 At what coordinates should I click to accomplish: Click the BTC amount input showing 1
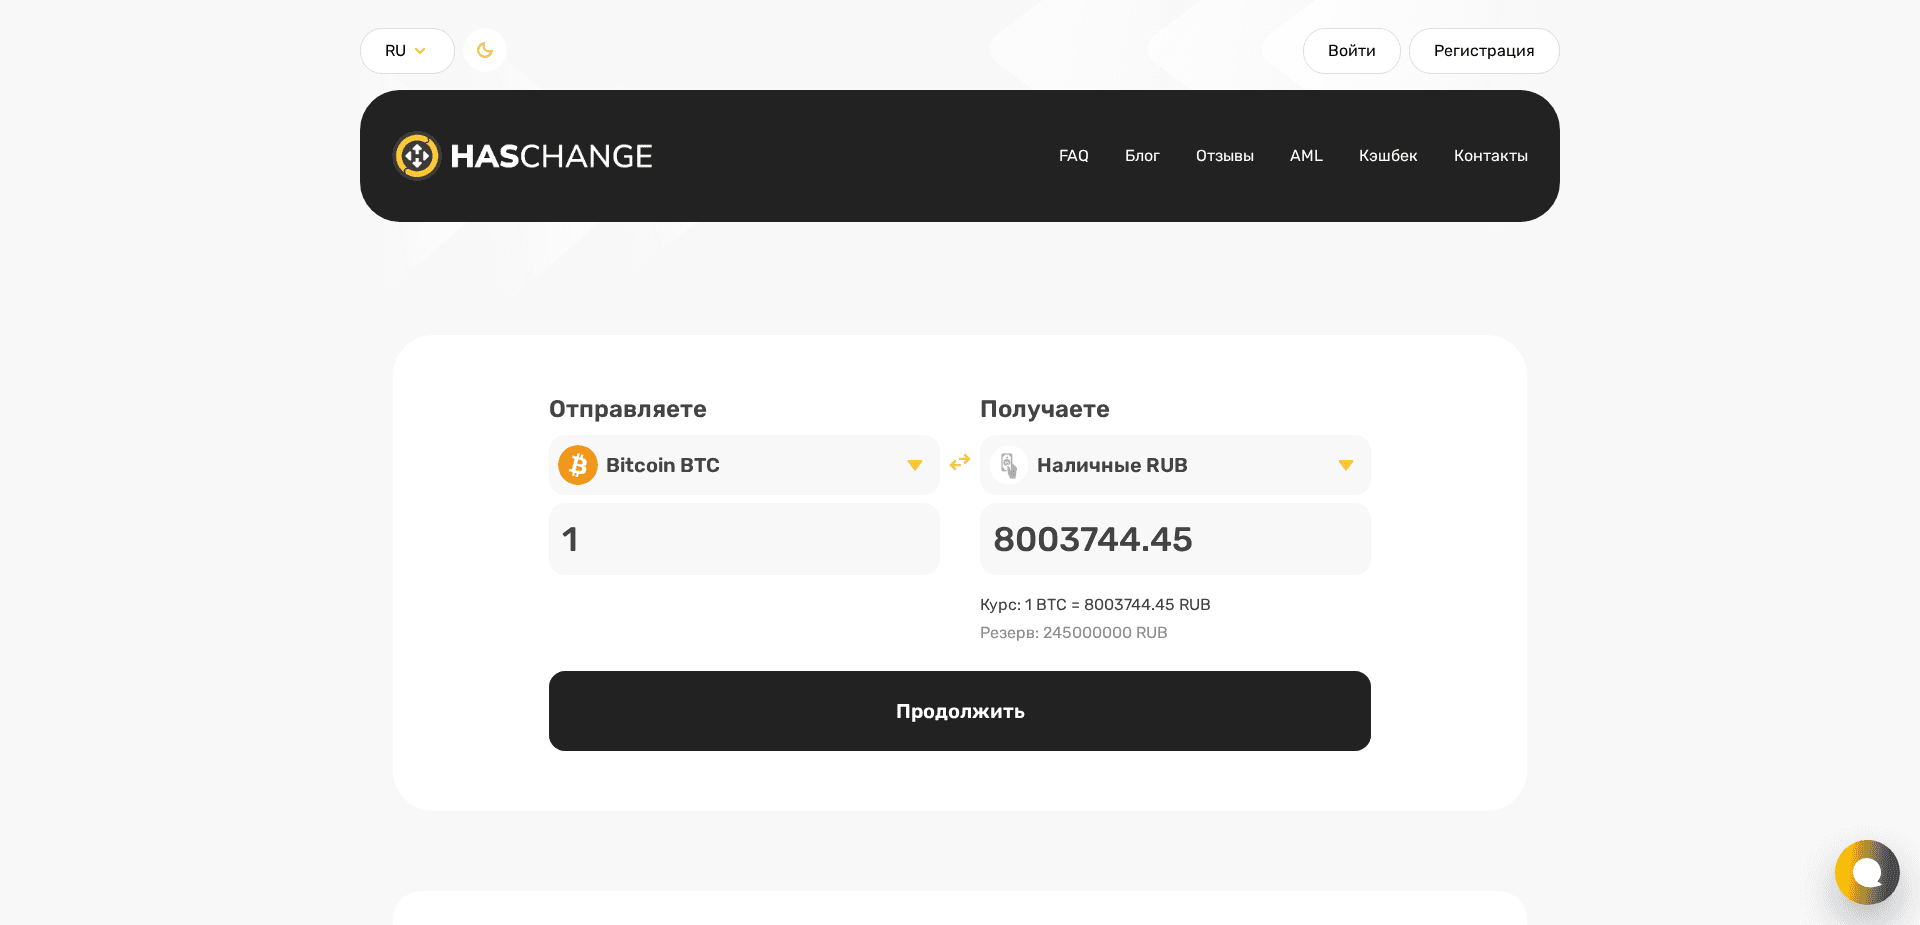click(x=743, y=539)
